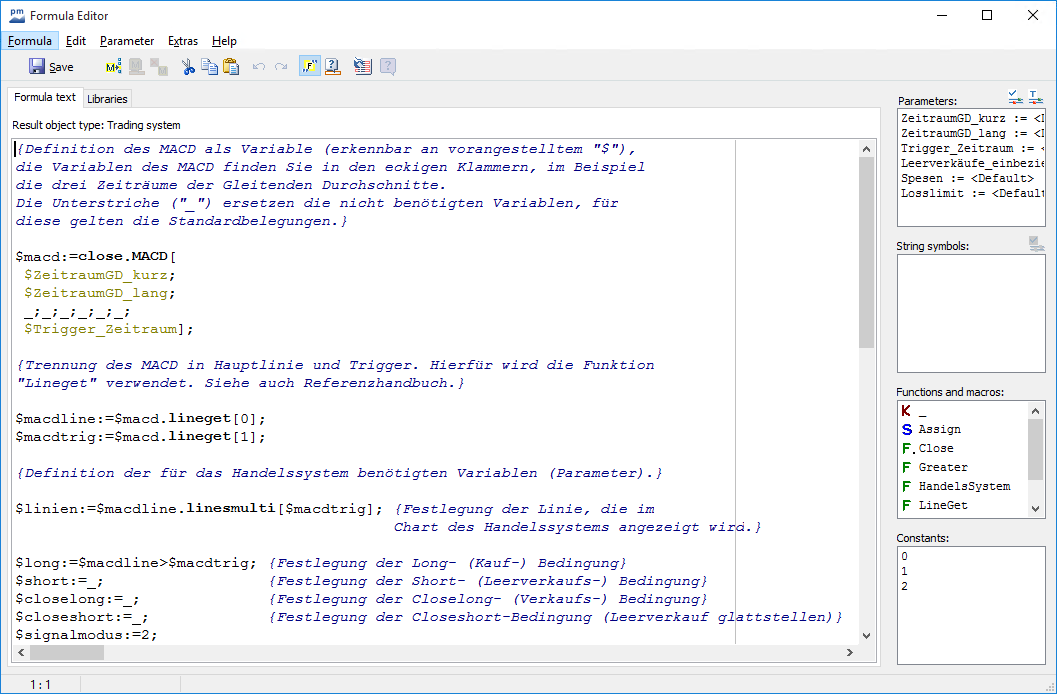Paste using the clipboard icon
This screenshot has height=694, width=1057.
click(x=231, y=67)
